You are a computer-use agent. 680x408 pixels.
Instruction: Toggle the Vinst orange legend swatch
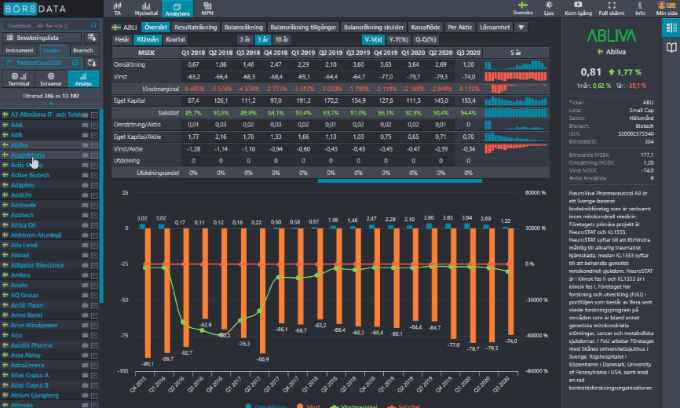pyautogui.click(x=300, y=406)
